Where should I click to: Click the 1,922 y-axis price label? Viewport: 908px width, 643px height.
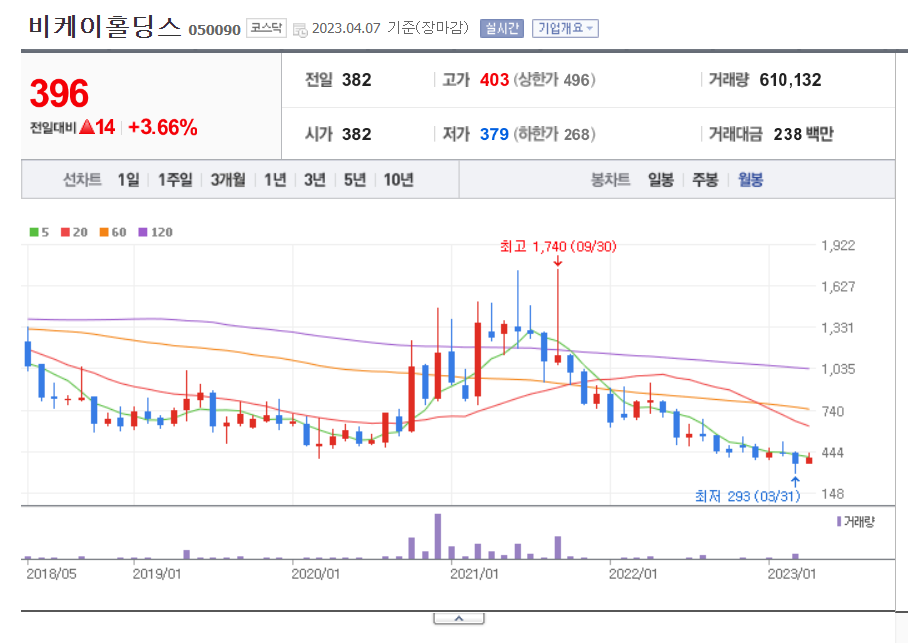click(838, 245)
